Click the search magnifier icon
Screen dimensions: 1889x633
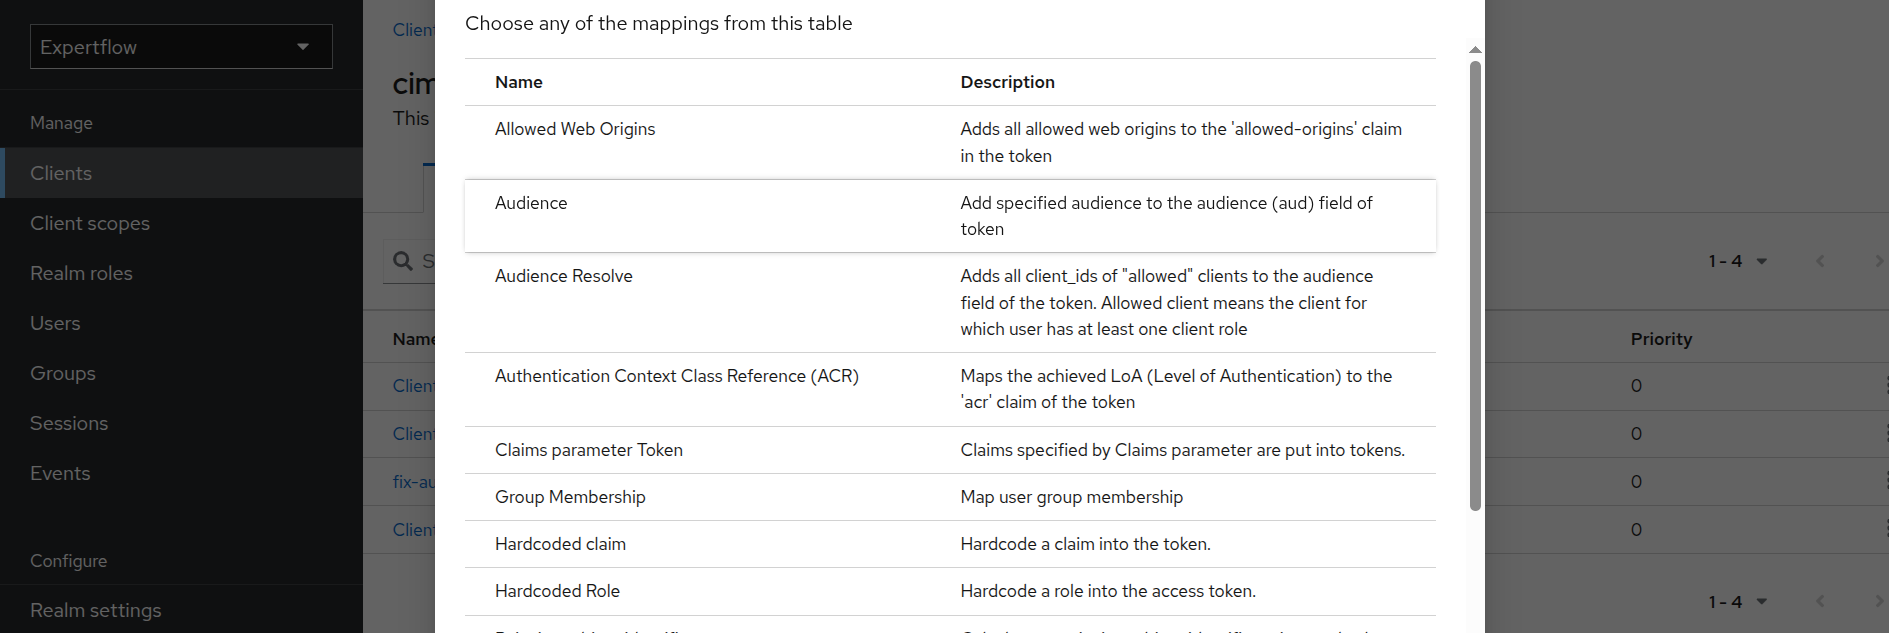403,261
